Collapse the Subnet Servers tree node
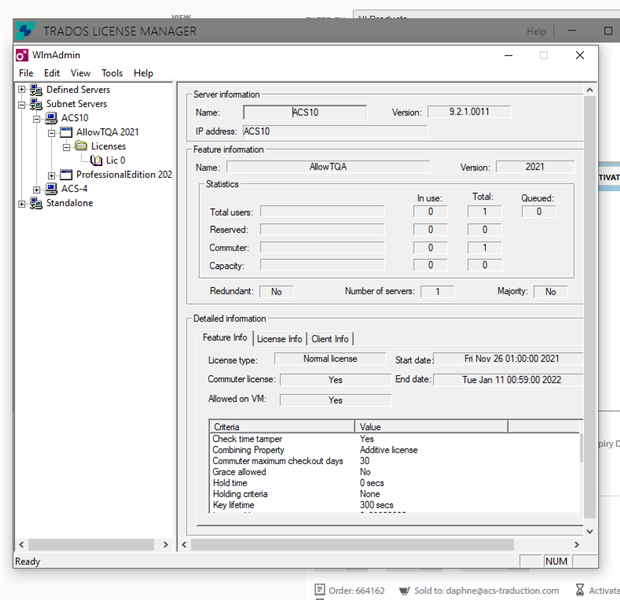This screenshot has height=600, width=620. tap(22, 105)
